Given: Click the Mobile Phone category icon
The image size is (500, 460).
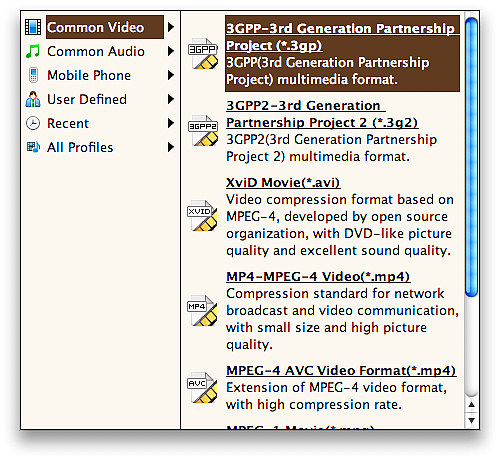Looking at the screenshot, I should [33, 75].
